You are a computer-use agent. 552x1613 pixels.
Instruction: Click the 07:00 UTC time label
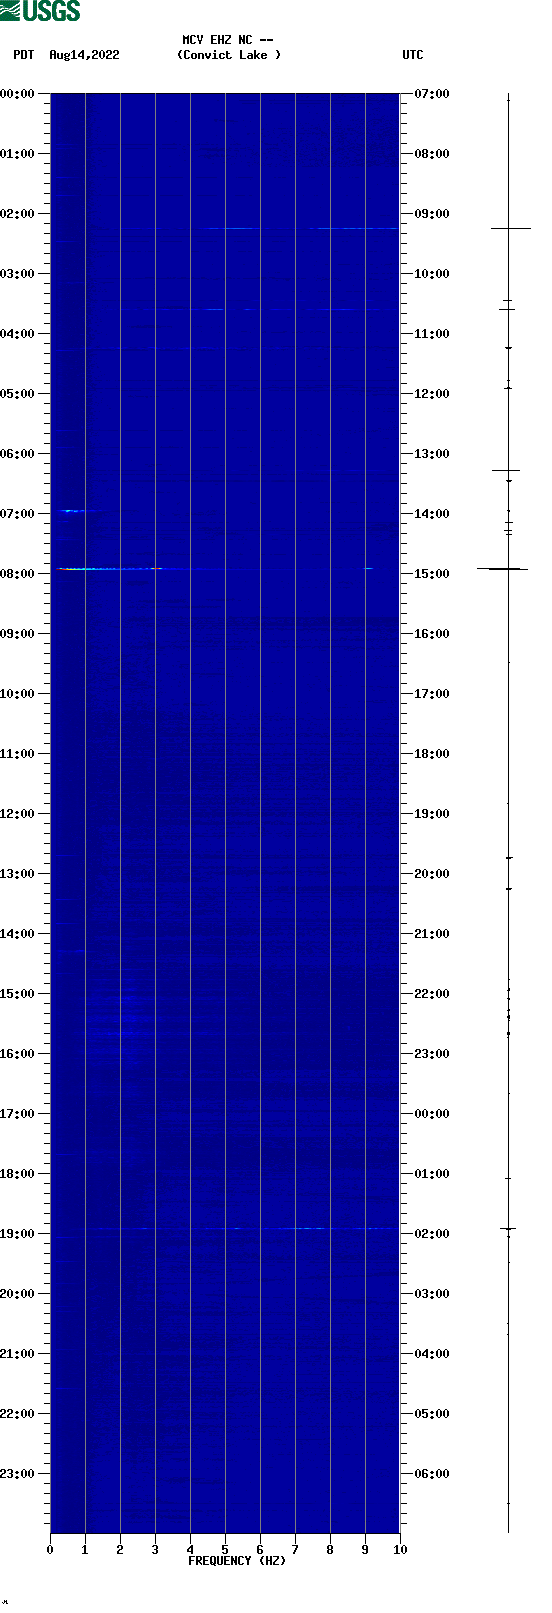(x=432, y=94)
